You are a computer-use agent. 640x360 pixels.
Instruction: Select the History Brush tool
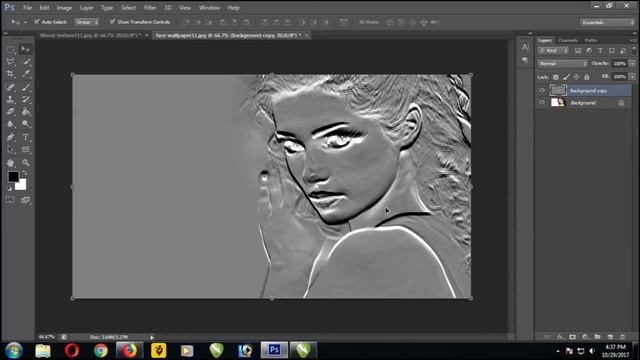(26, 99)
